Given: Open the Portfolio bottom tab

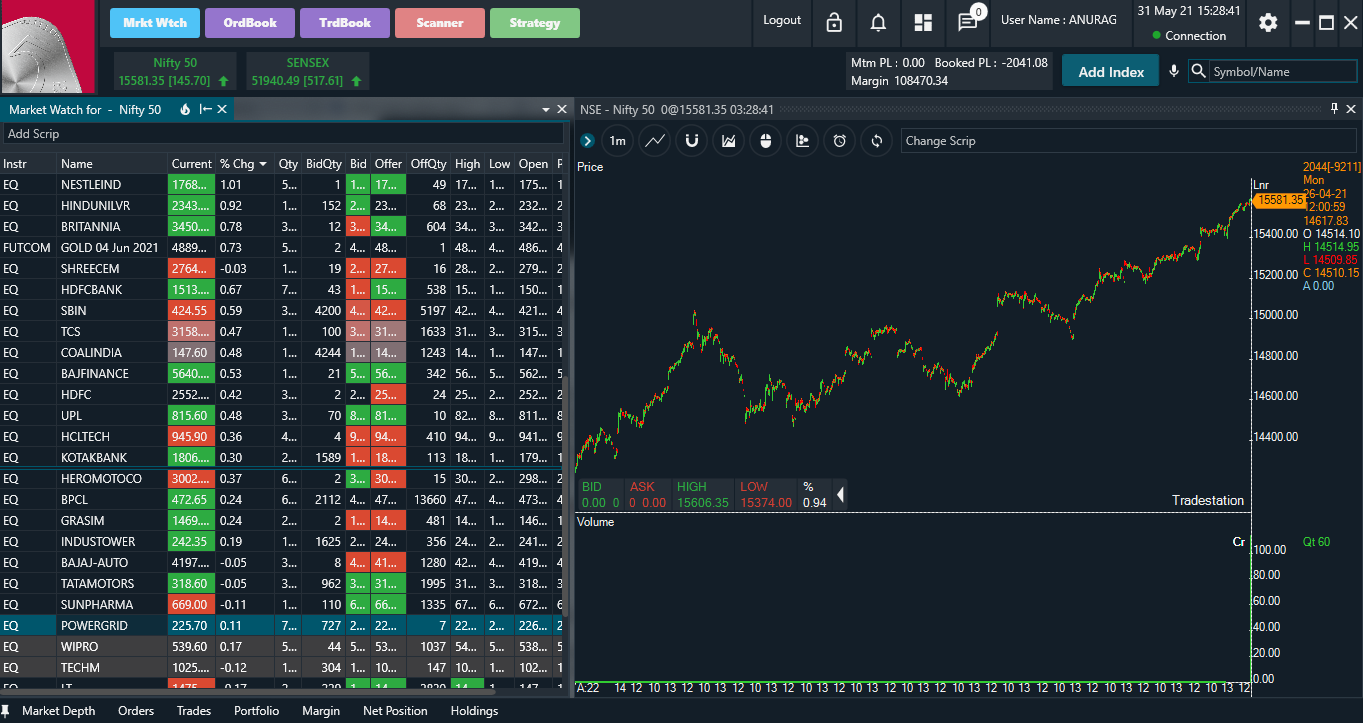Looking at the screenshot, I should pos(257,711).
